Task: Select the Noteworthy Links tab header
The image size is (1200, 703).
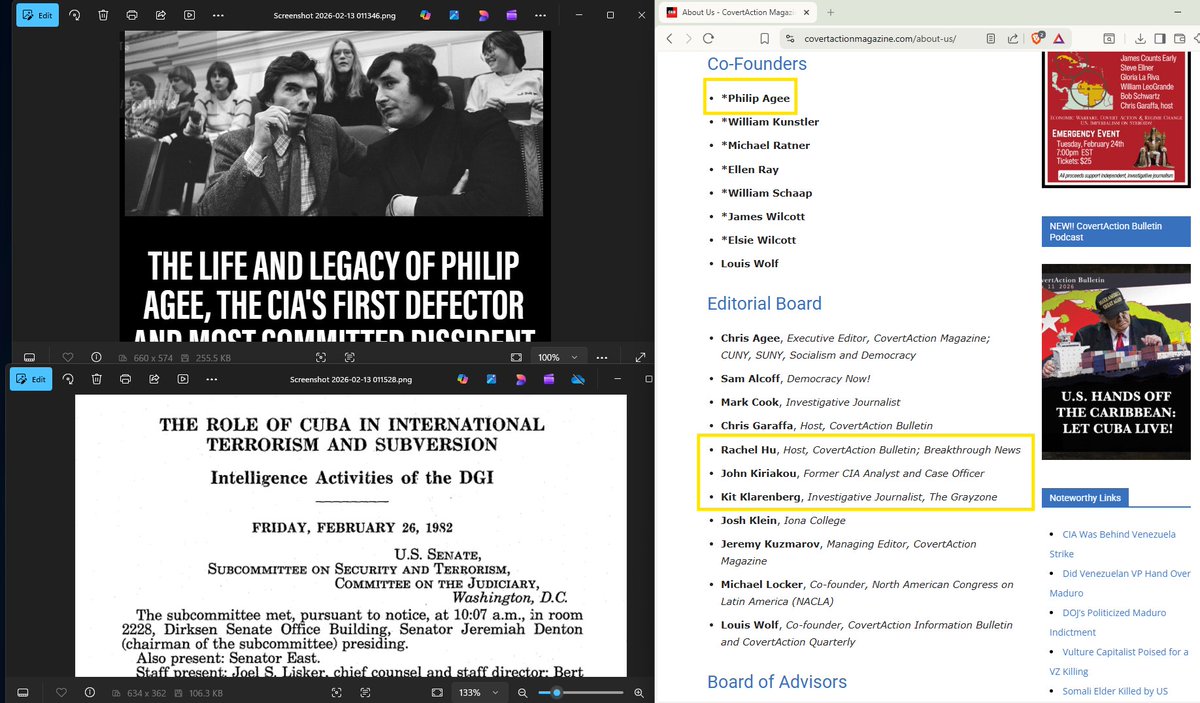Action: [x=1086, y=497]
